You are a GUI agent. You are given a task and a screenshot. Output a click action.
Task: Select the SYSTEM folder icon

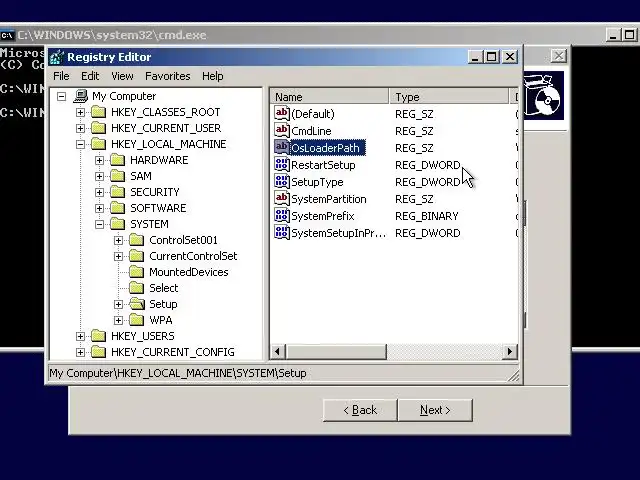(x=118, y=224)
